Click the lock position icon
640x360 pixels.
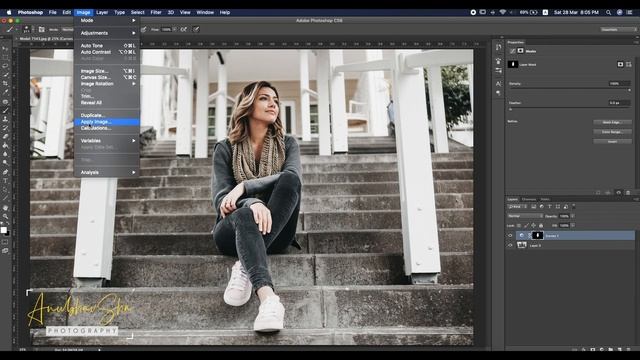533,225
